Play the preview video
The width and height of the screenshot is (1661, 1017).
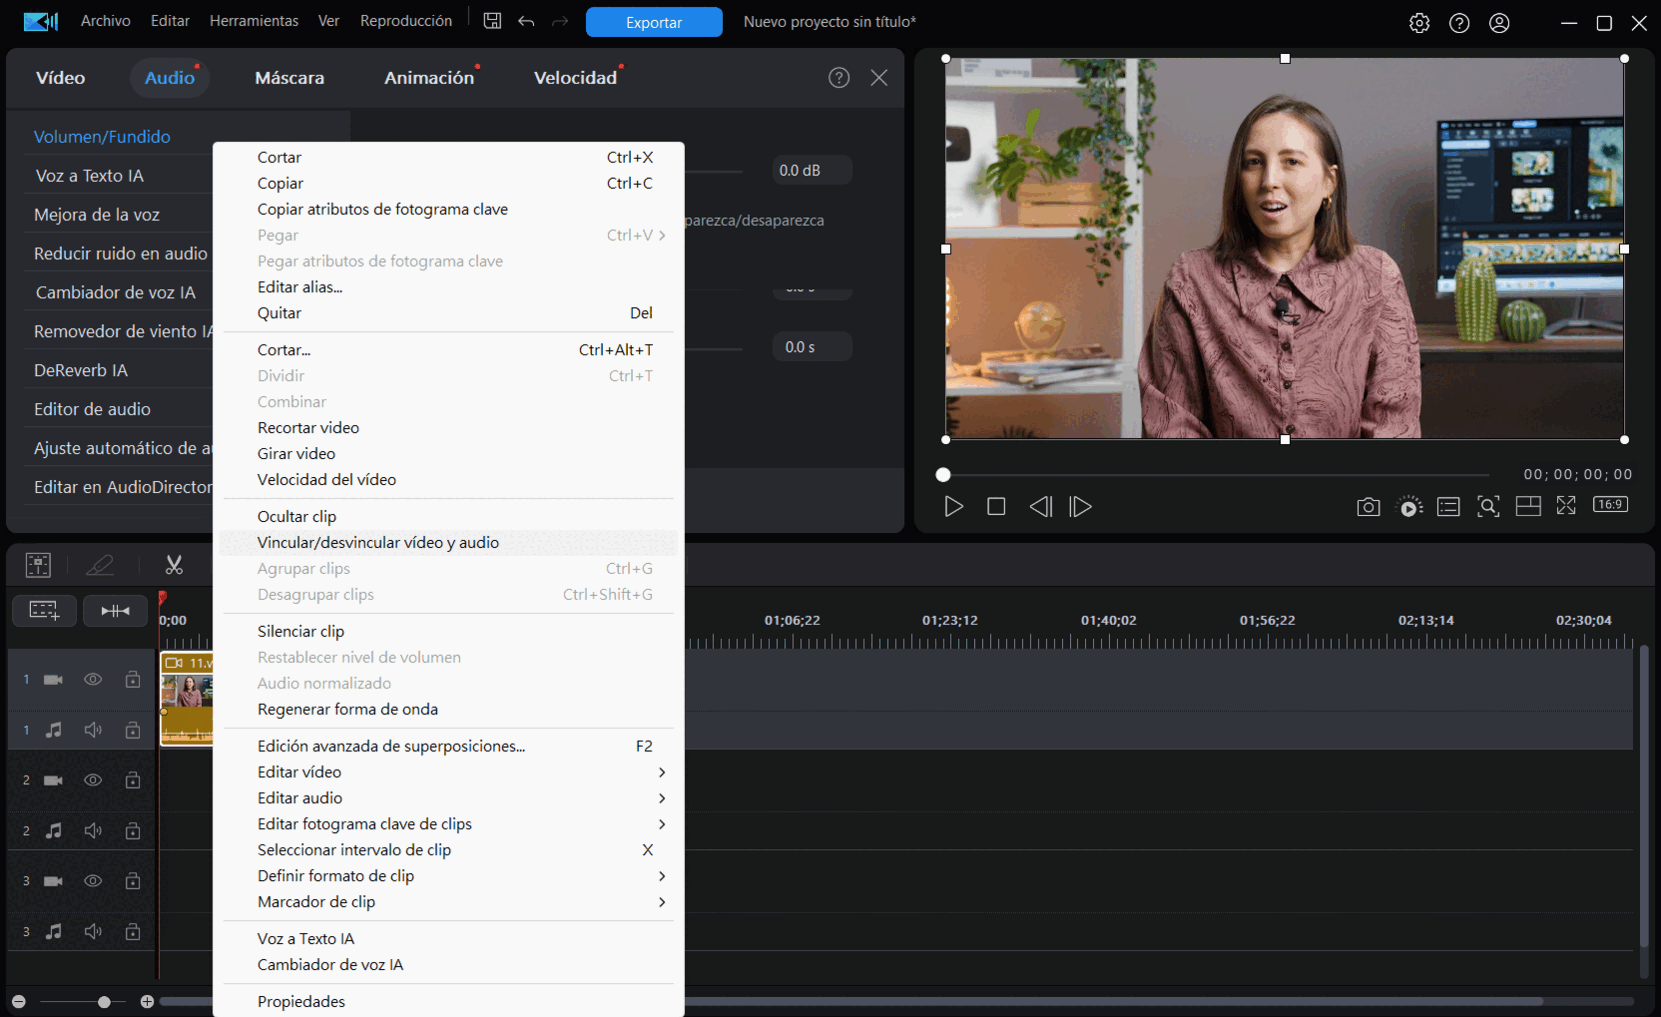[x=954, y=506]
